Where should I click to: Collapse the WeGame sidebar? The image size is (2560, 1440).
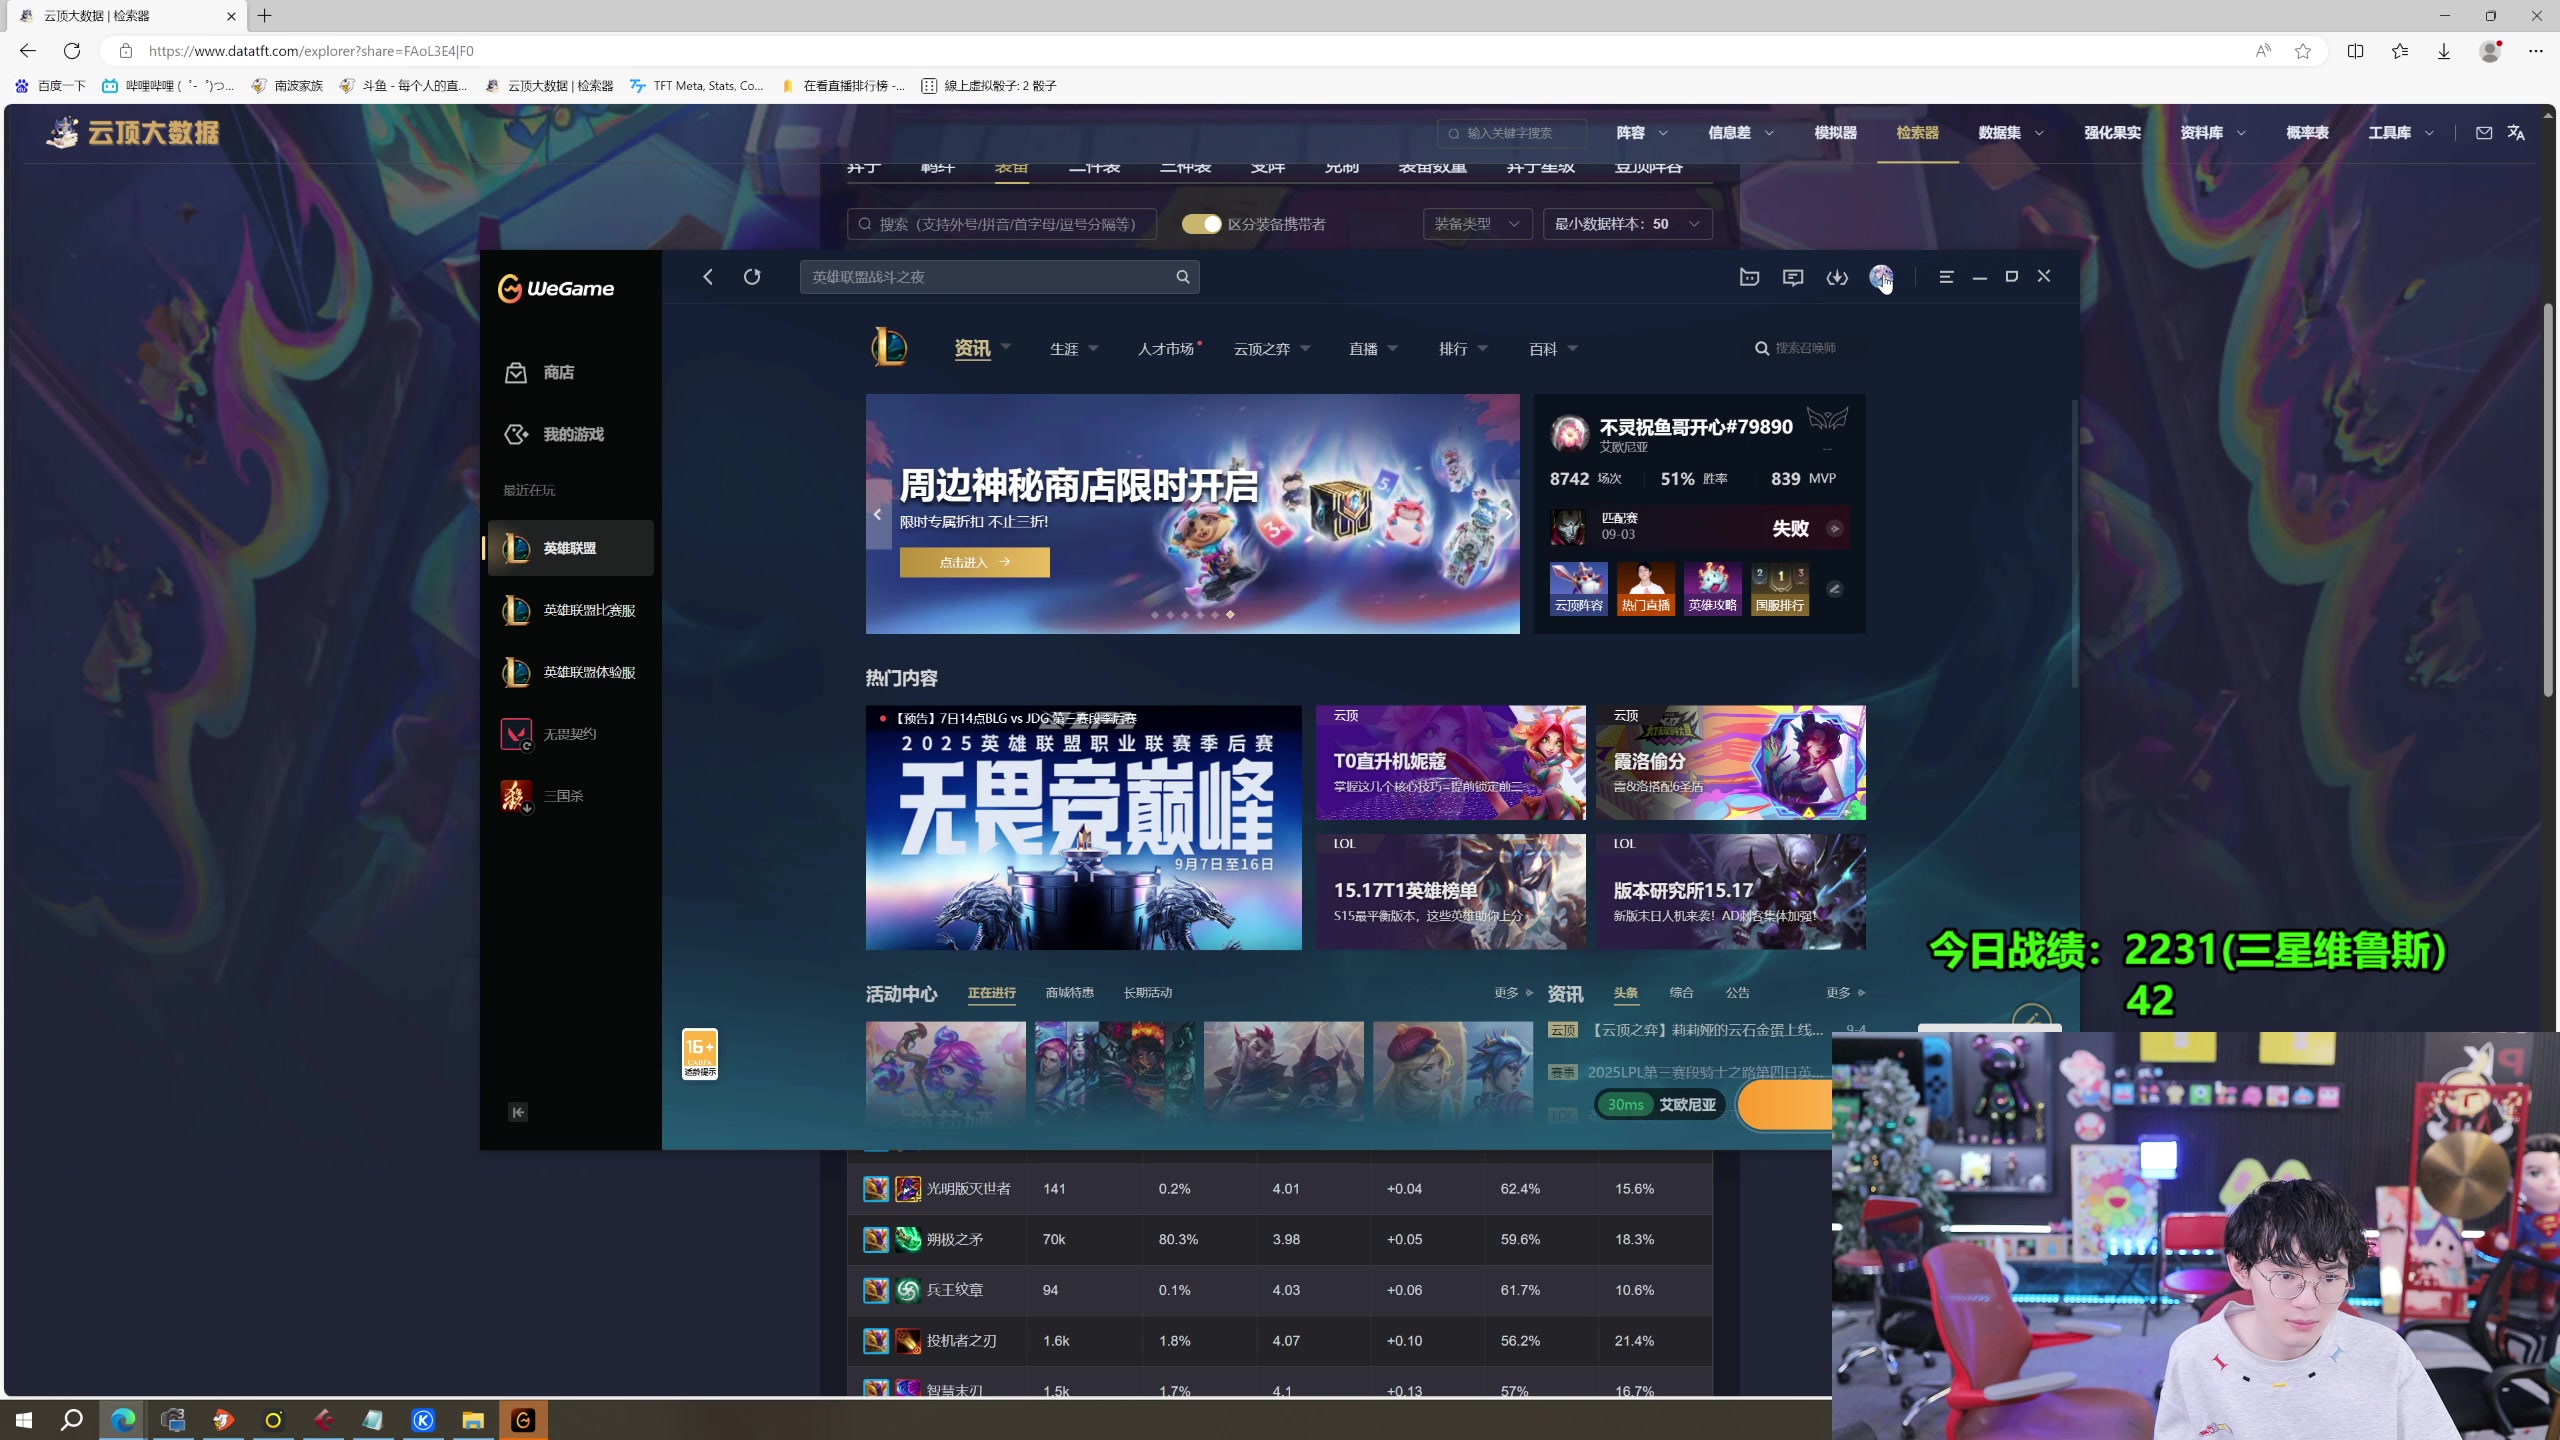pyautogui.click(x=518, y=1112)
